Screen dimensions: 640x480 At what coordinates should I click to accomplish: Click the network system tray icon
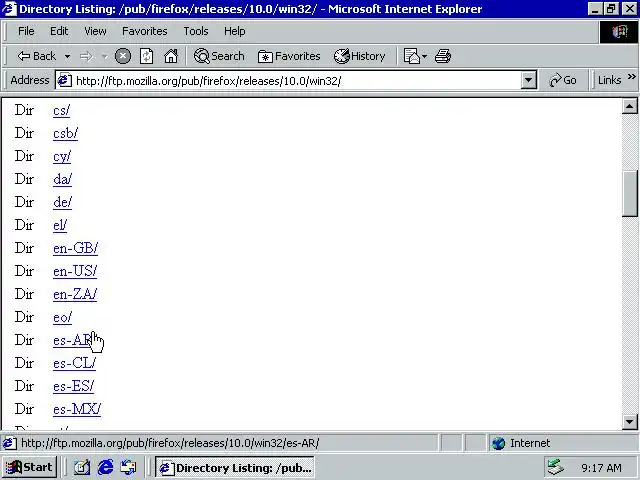pos(556,467)
